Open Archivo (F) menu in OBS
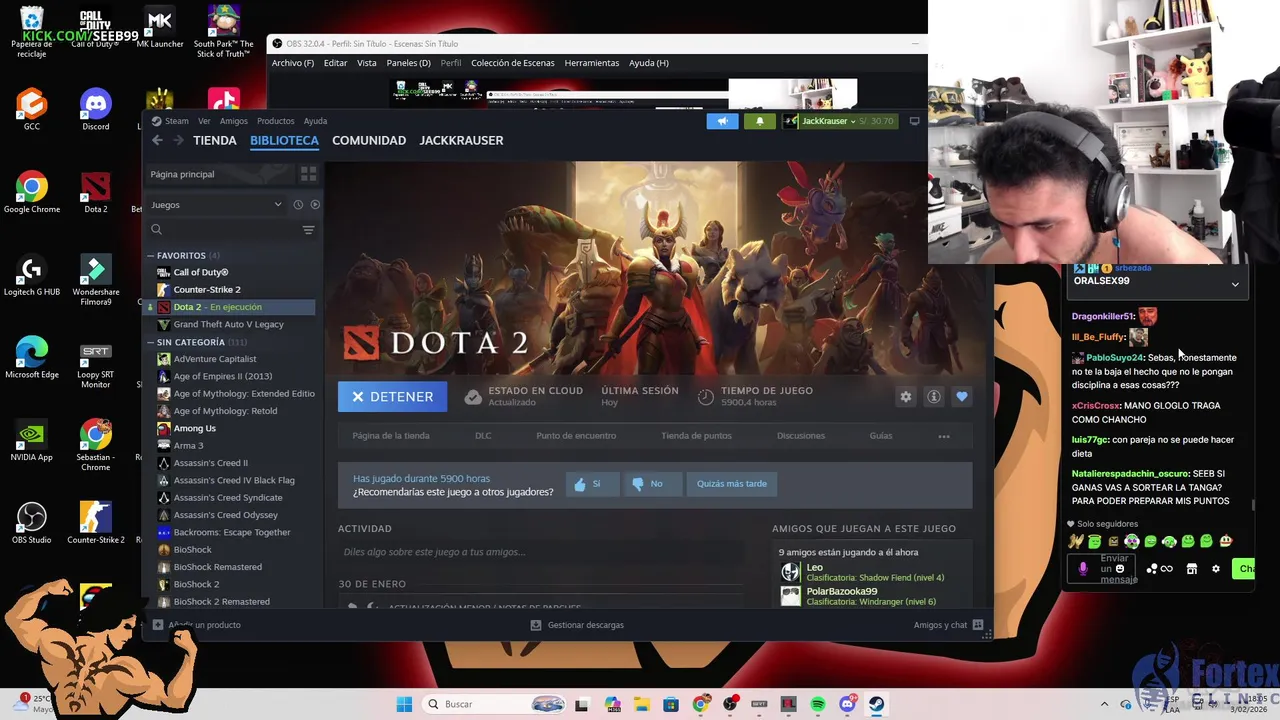1280x720 pixels. click(293, 63)
